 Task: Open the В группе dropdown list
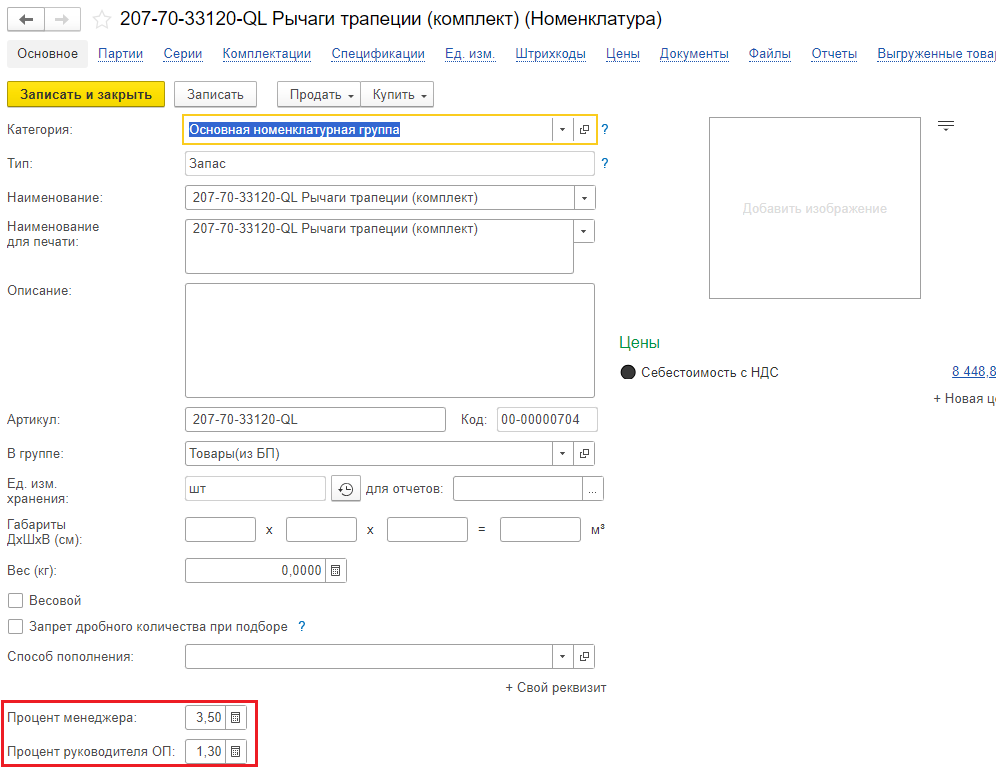[562, 454]
